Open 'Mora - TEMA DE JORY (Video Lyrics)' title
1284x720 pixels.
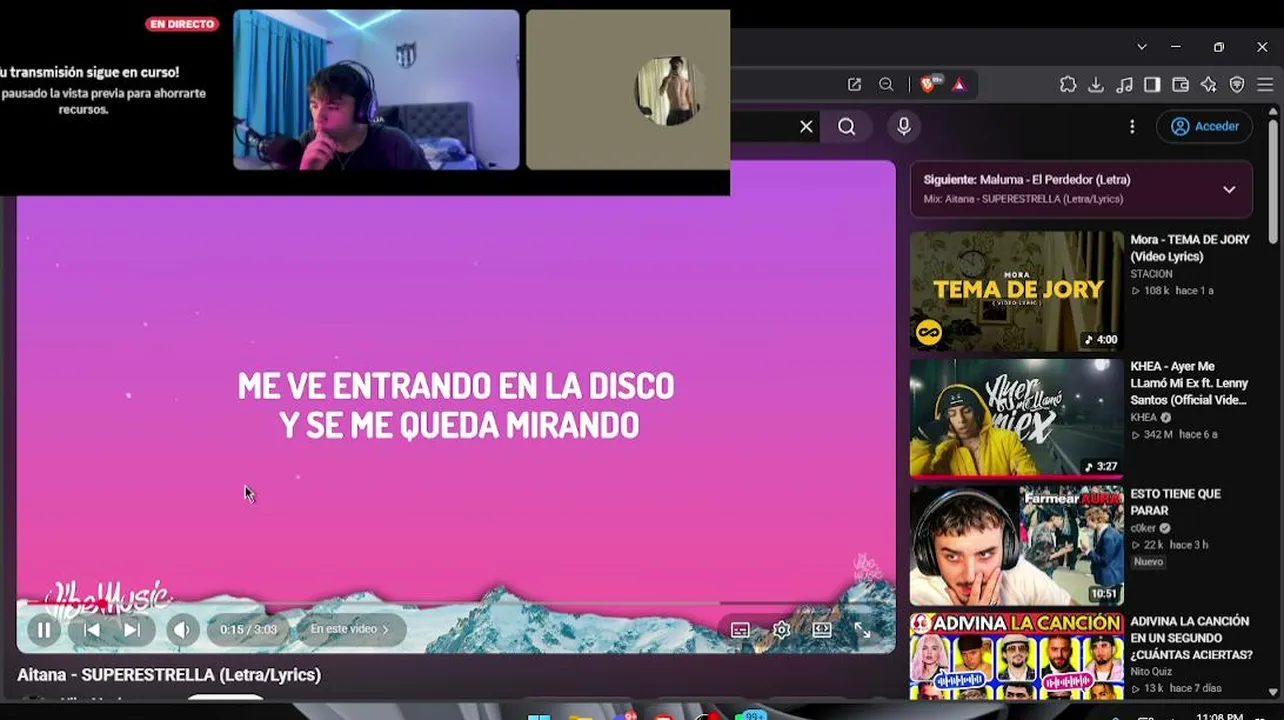tap(1190, 248)
